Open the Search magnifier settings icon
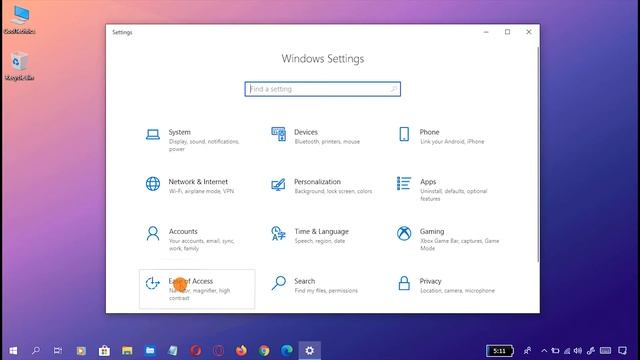Screen dimensions: 640x360 pos(278,283)
